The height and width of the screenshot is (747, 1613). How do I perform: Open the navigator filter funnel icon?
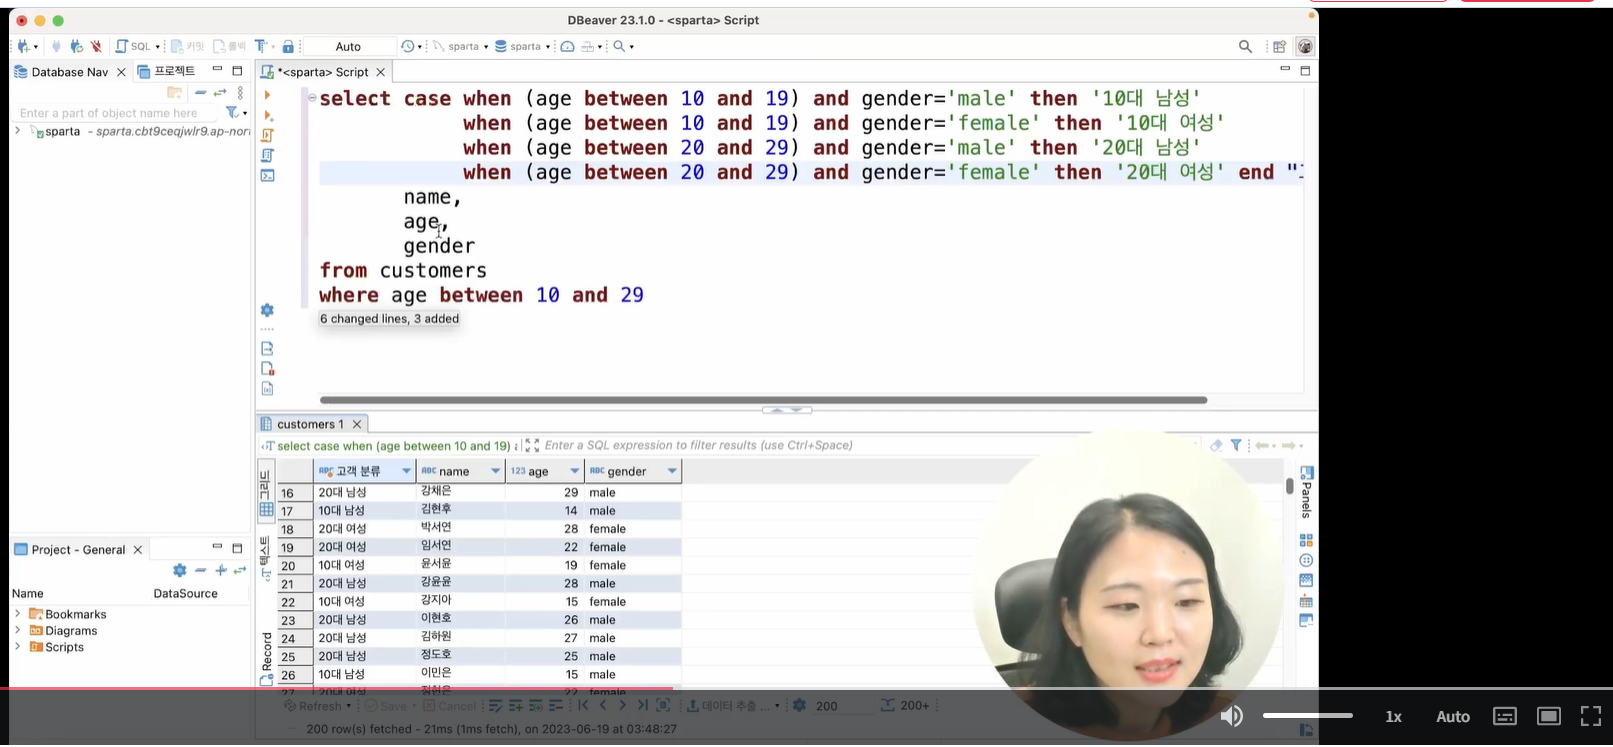tap(232, 113)
